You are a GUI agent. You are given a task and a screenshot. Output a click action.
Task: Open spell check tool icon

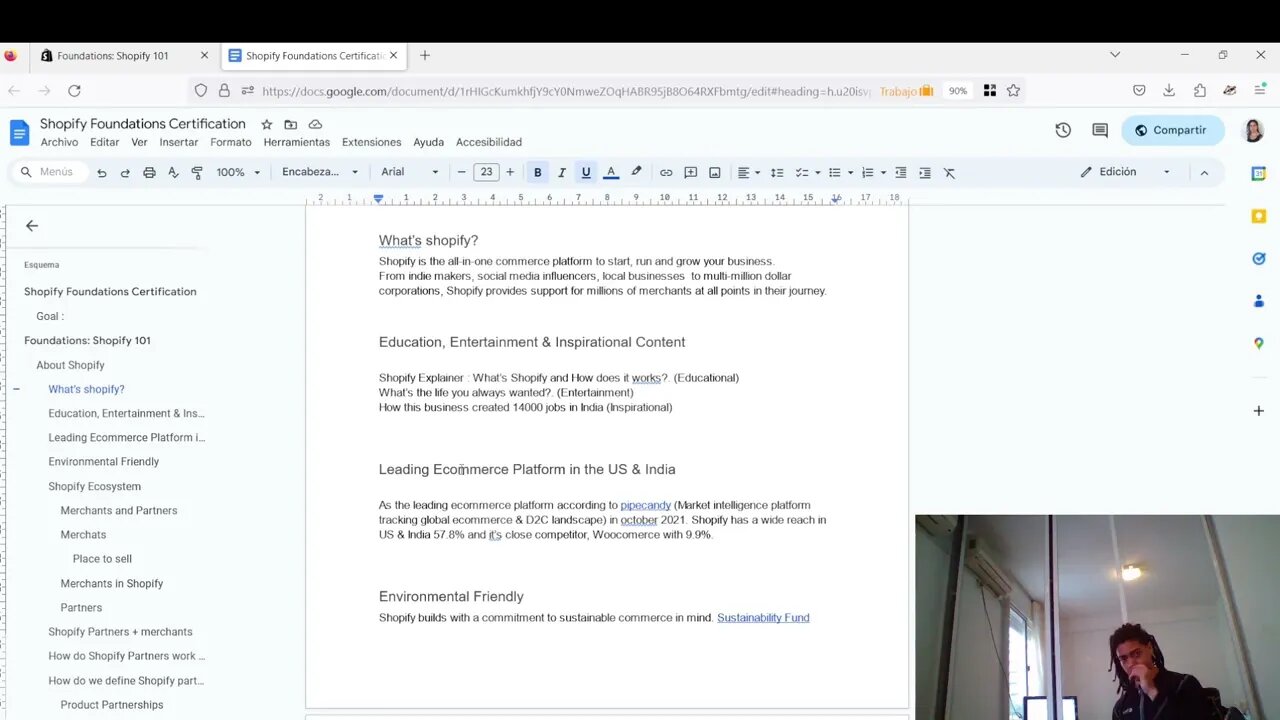pos(173,172)
